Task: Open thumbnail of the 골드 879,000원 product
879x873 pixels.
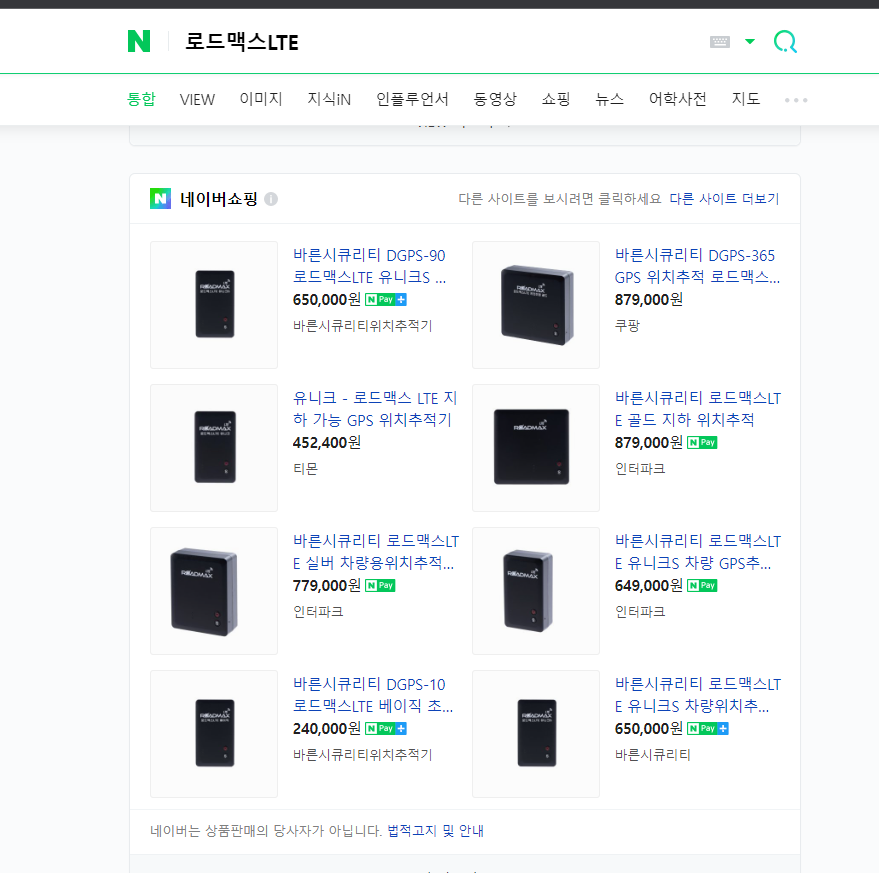Action: (536, 447)
